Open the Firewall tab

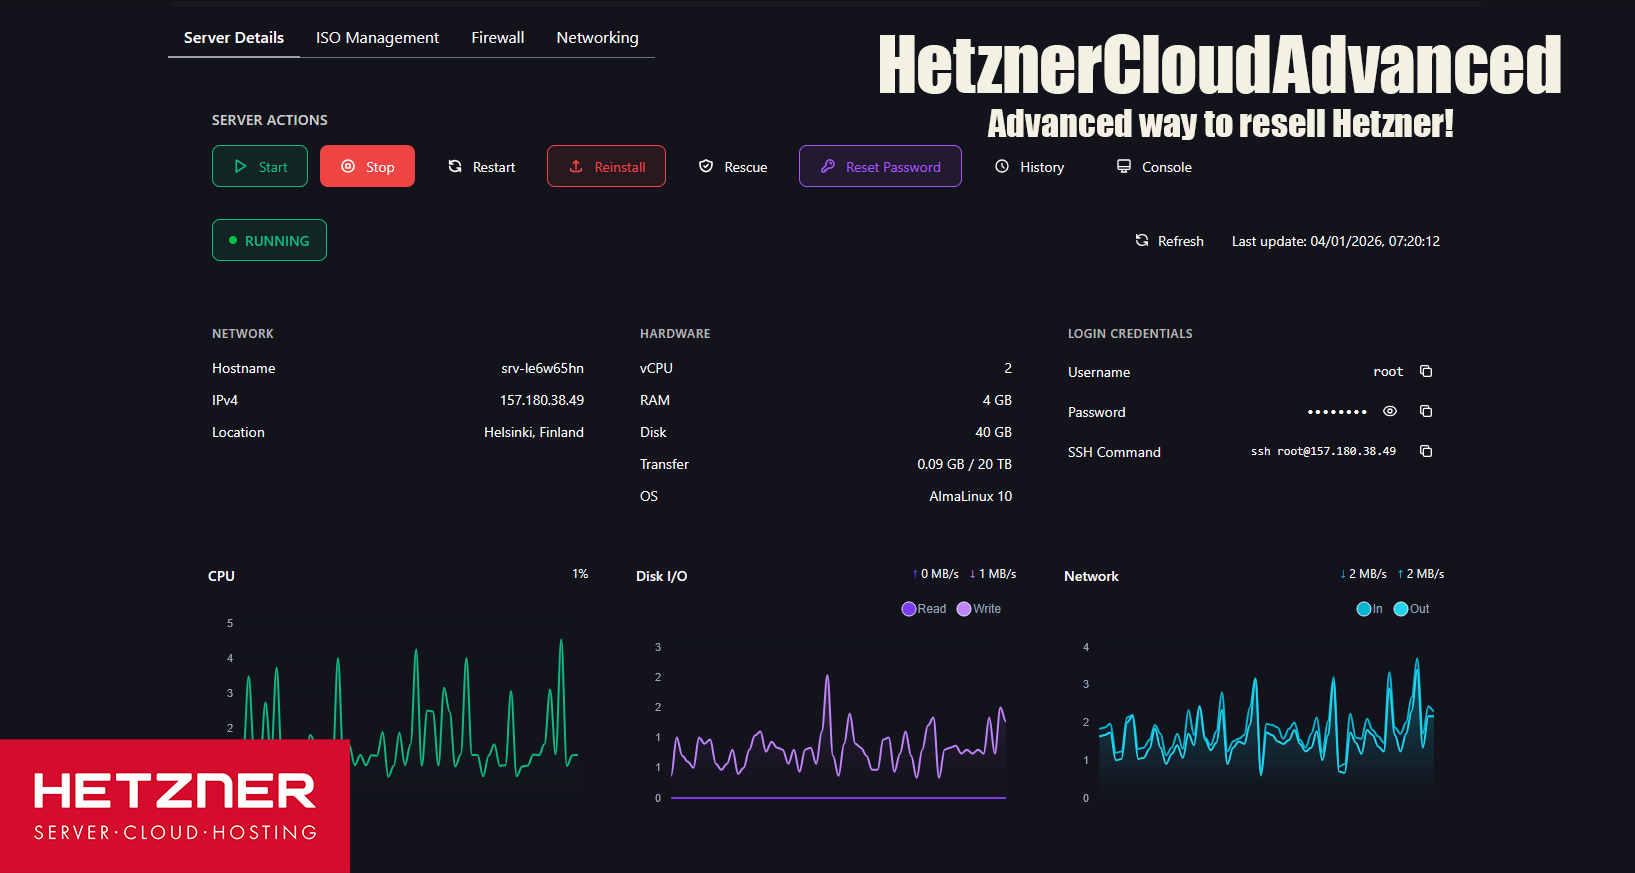[x=498, y=38]
